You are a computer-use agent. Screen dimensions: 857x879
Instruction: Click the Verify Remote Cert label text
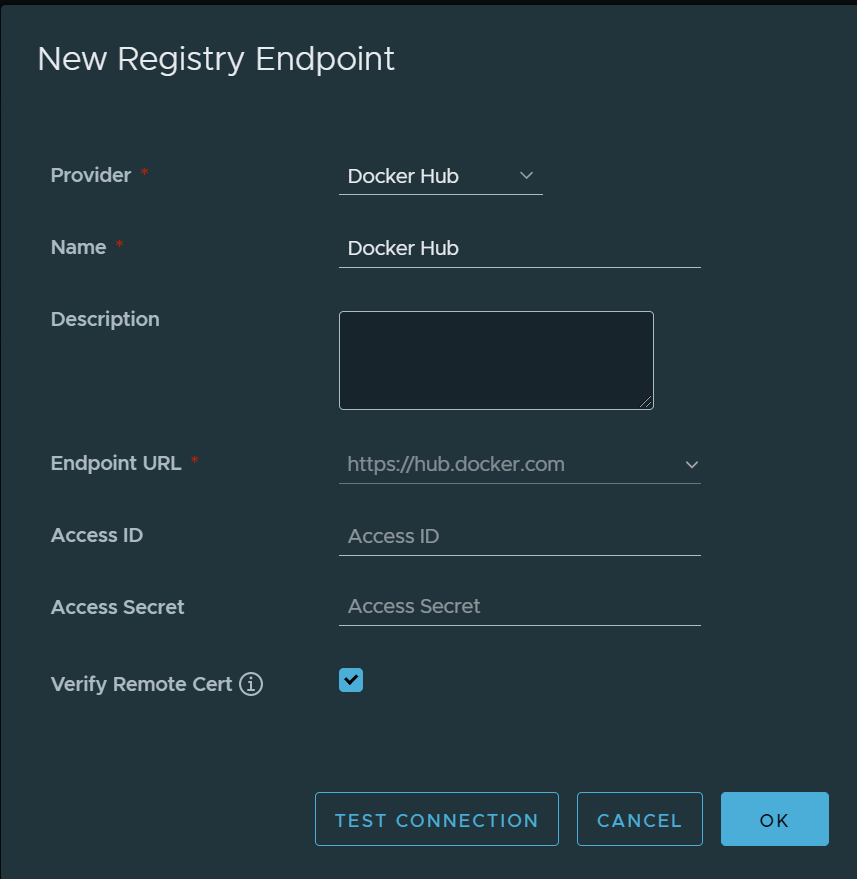point(141,685)
